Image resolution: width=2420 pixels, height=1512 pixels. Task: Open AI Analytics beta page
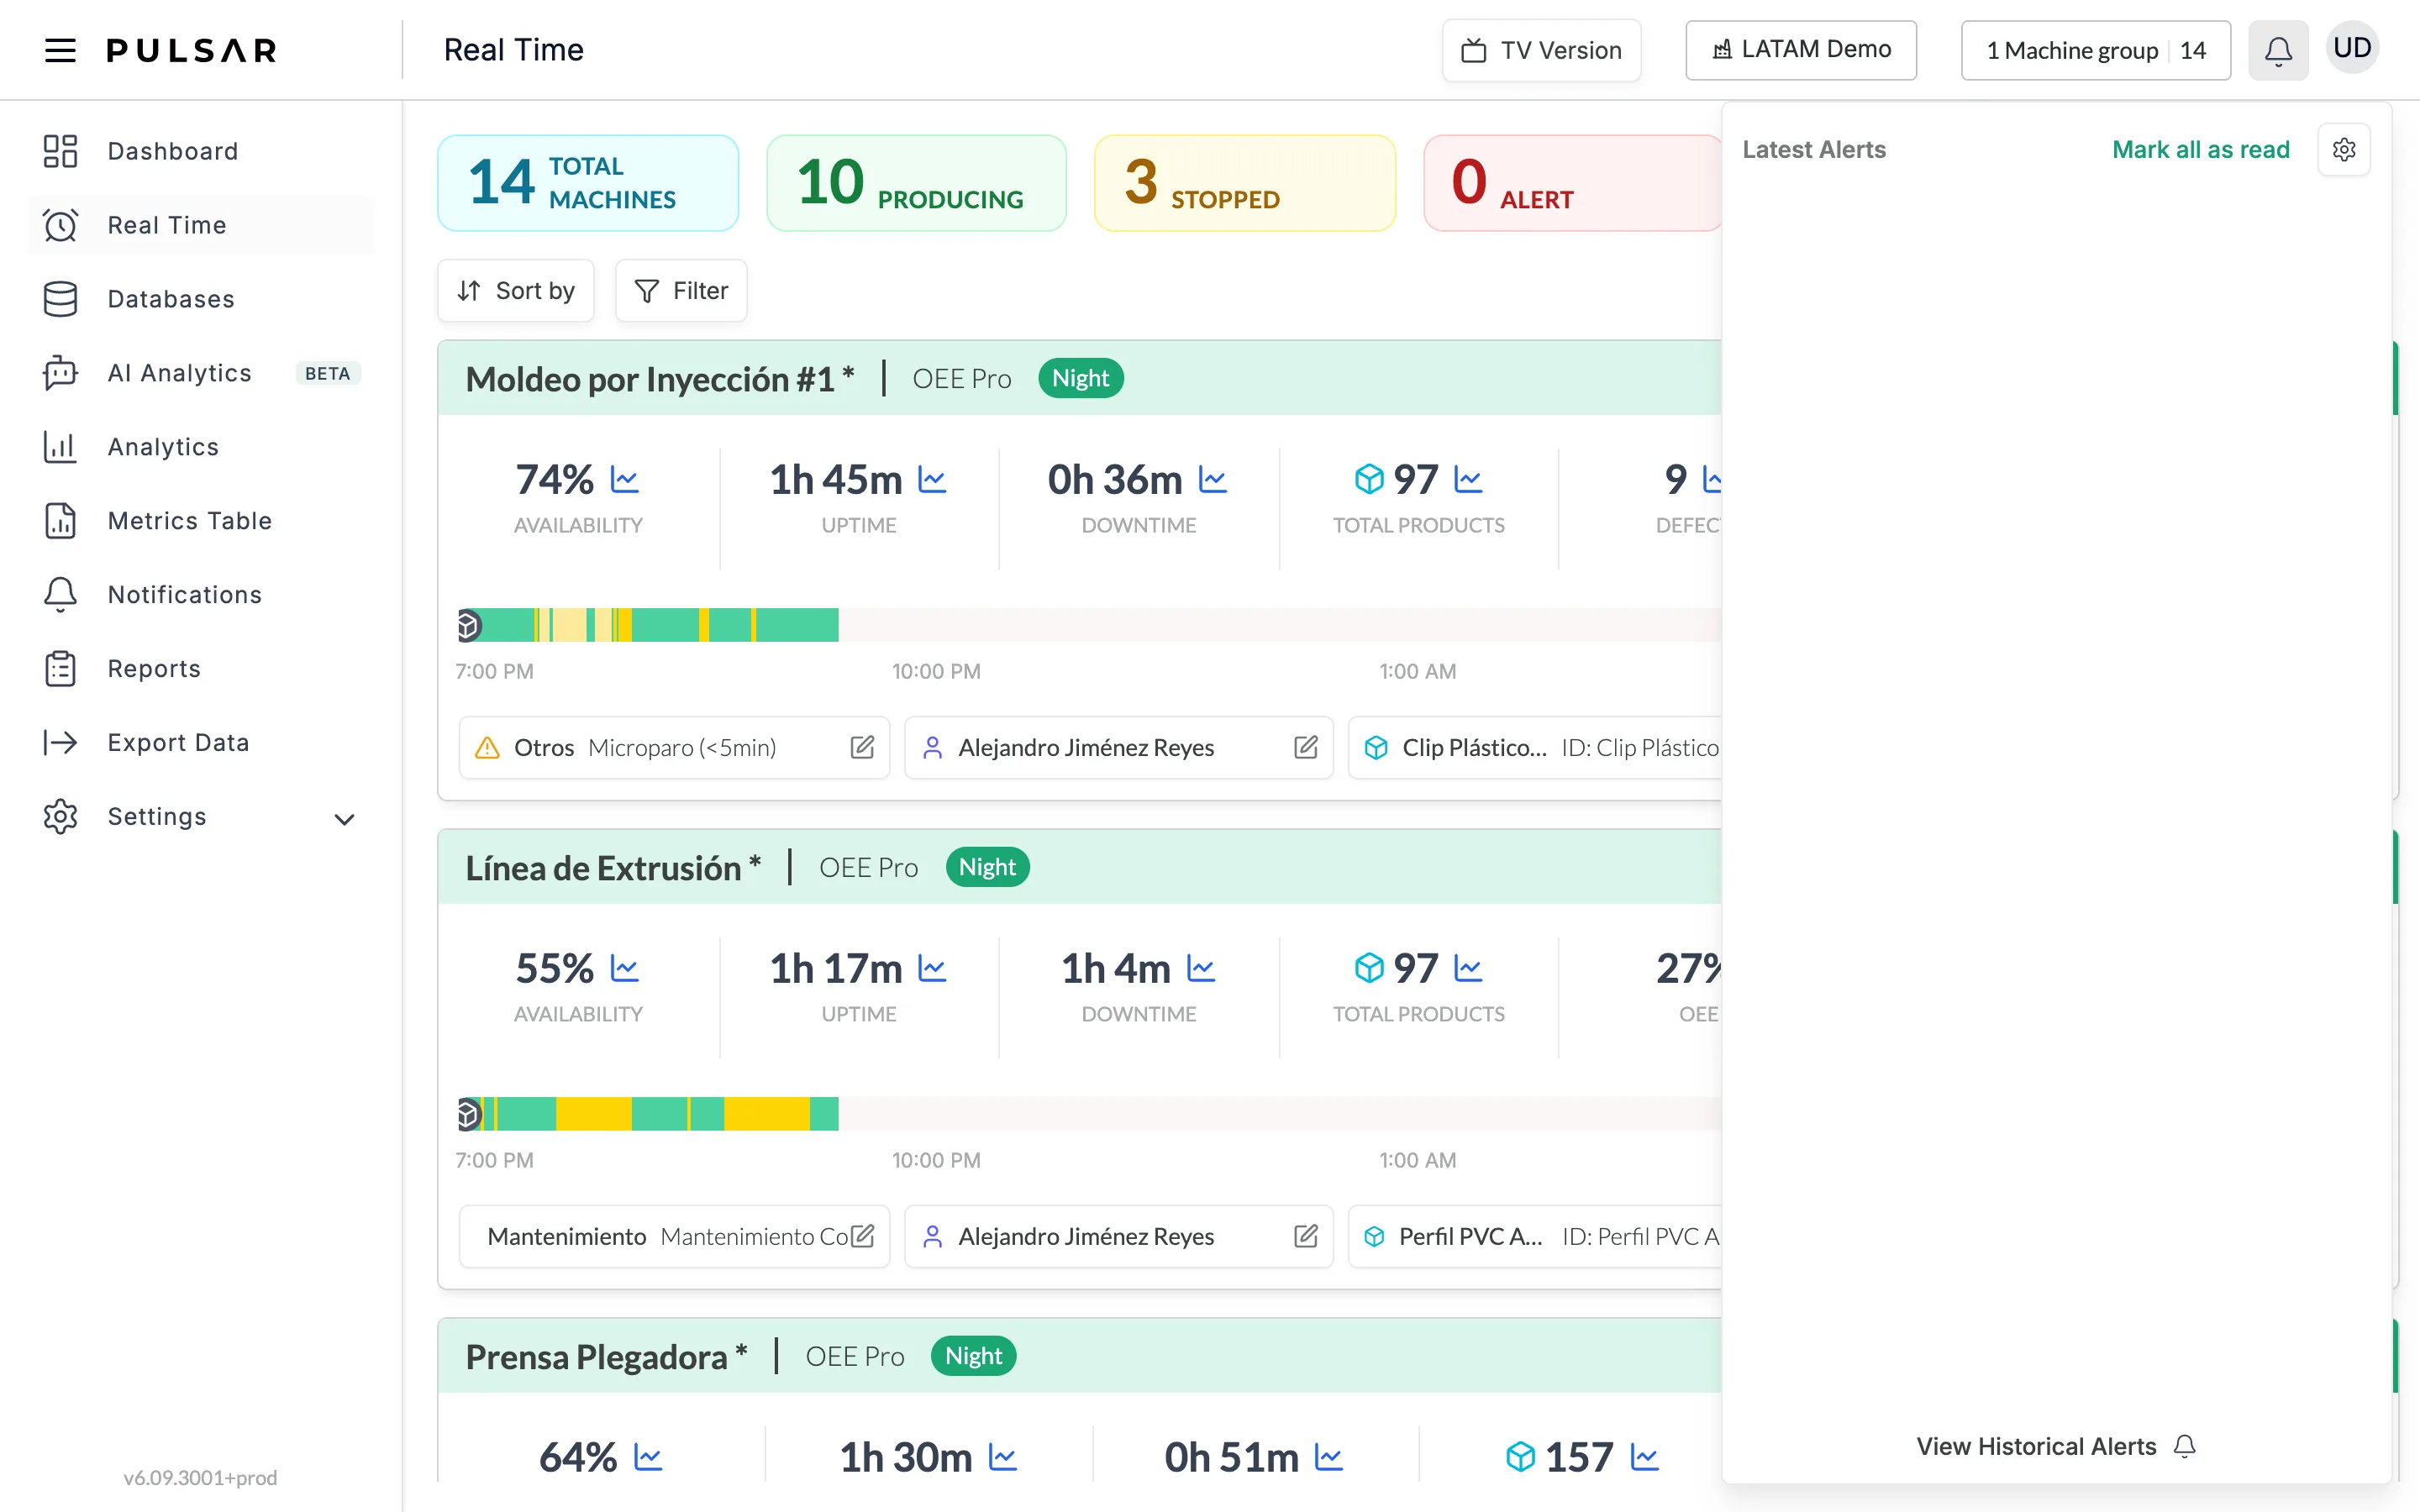[x=200, y=373]
